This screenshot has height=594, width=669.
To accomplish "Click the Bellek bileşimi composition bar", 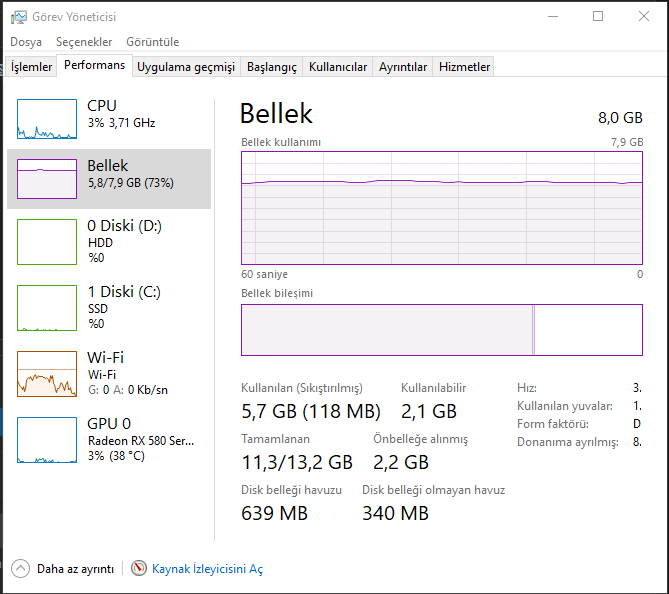I will tap(441, 330).
